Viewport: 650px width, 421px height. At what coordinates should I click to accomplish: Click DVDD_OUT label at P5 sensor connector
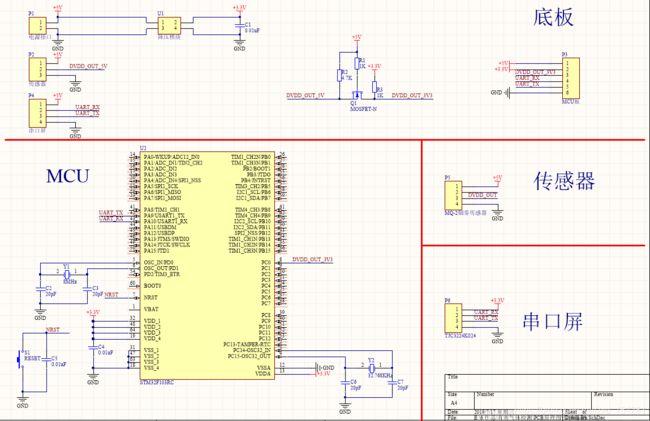(x=483, y=195)
